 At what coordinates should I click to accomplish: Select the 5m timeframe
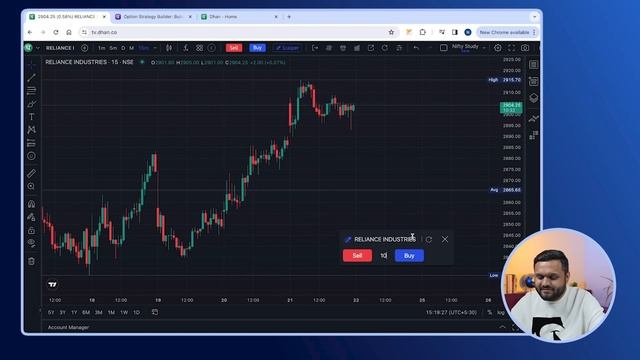(x=113, y=48)
